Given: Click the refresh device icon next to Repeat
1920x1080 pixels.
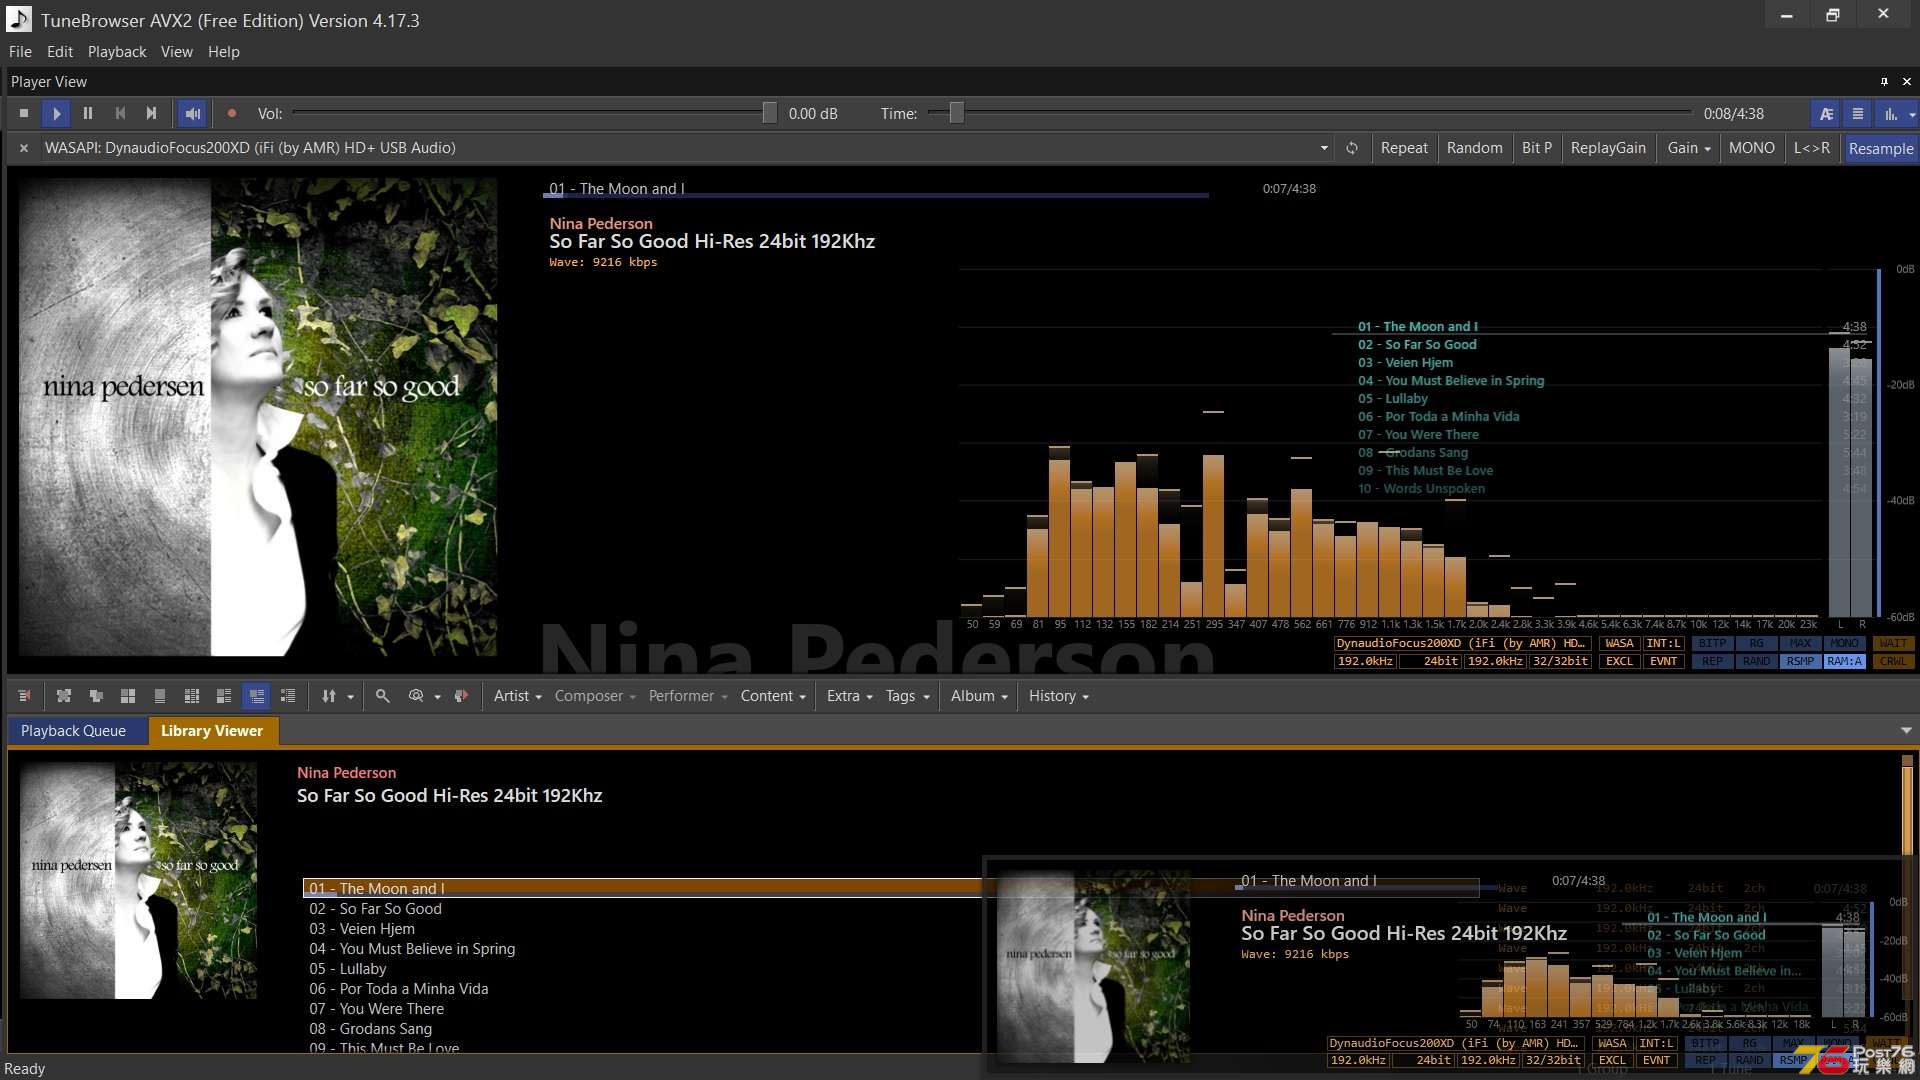Looking at the screenshot, I should [1351, 148].
